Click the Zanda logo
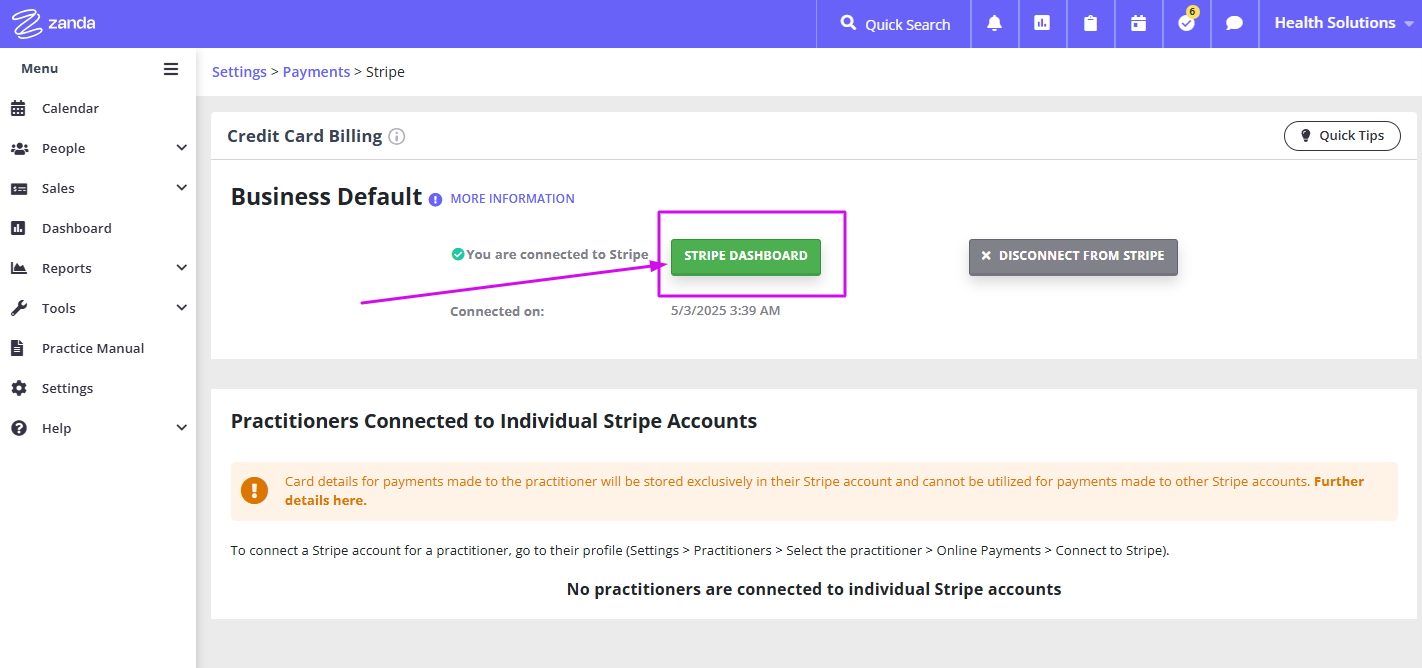This screenshot has width=1422, height=668. [54, 23]
